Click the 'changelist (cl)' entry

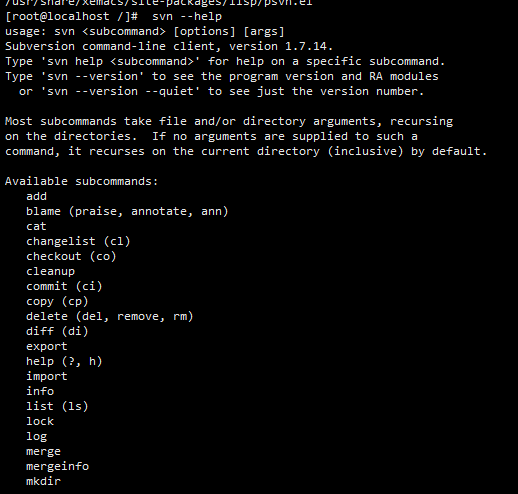point(78,241)
